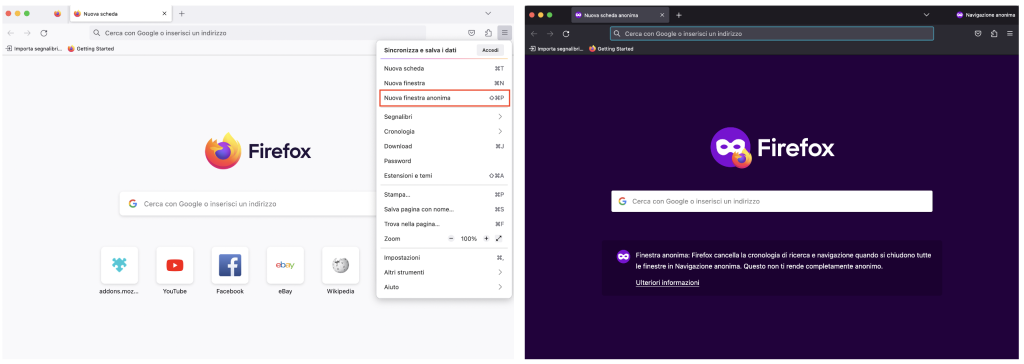Go back in private window
Screen dimensions: 1024x364
(x=534, y=33)
